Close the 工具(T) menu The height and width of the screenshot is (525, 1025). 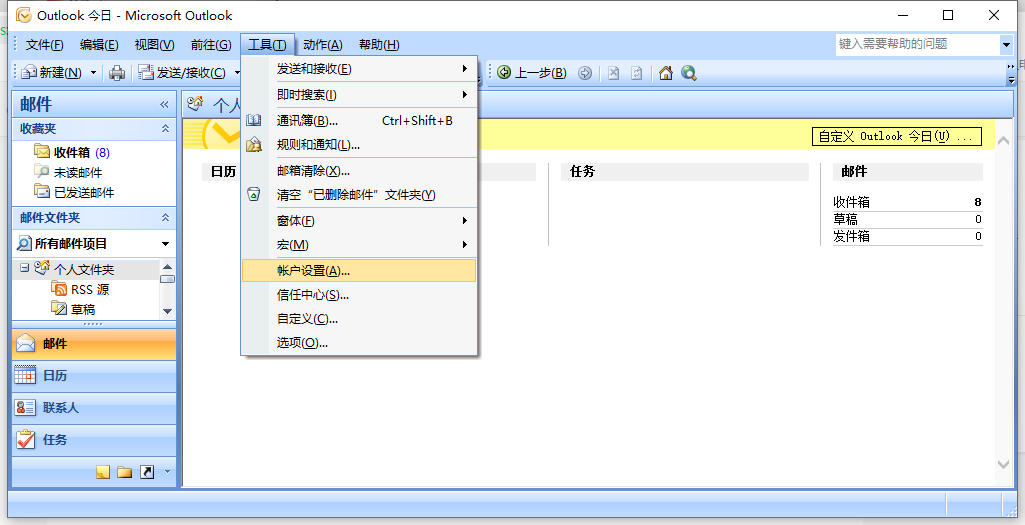click(x=267, y=44)
